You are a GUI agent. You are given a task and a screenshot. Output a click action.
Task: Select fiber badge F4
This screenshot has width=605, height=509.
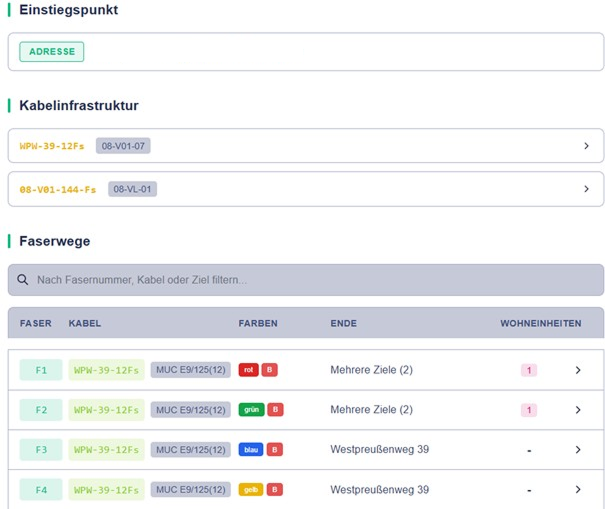[x=41, y=490]
